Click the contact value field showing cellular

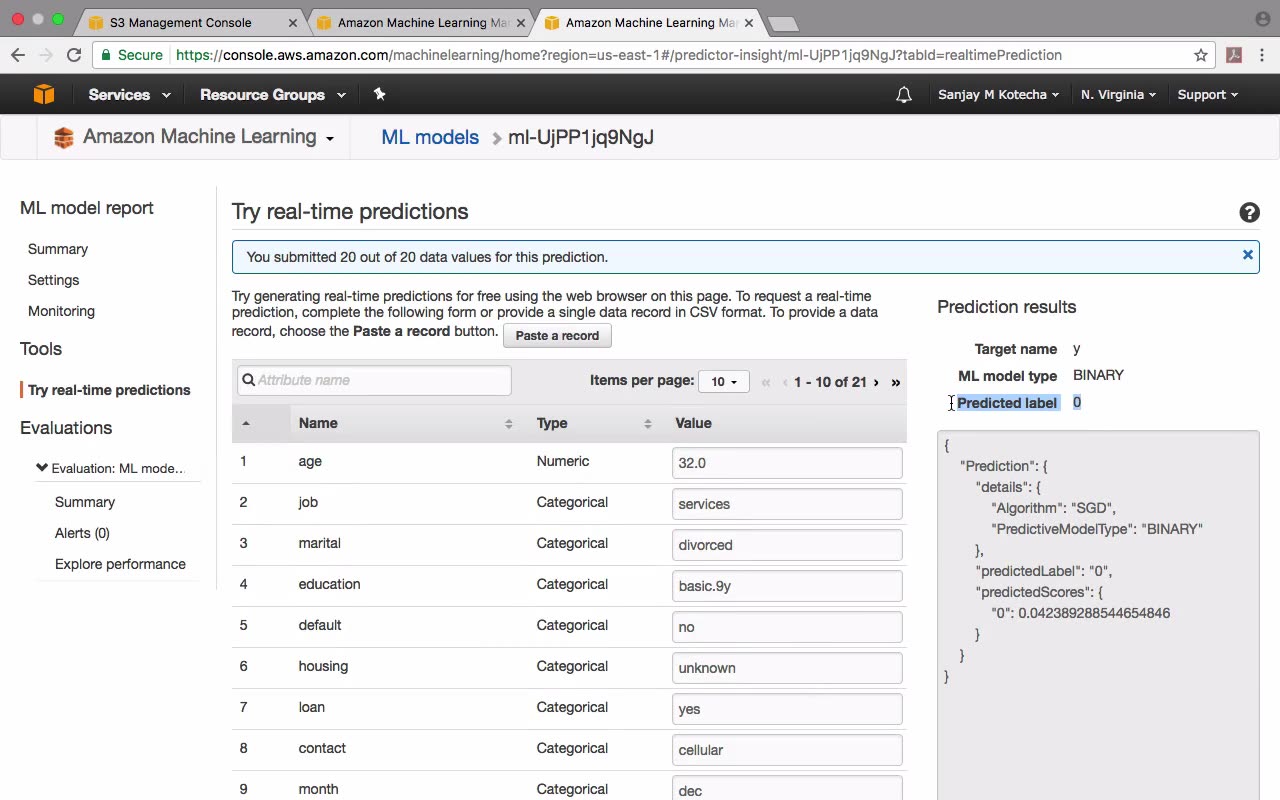(787, 750)
